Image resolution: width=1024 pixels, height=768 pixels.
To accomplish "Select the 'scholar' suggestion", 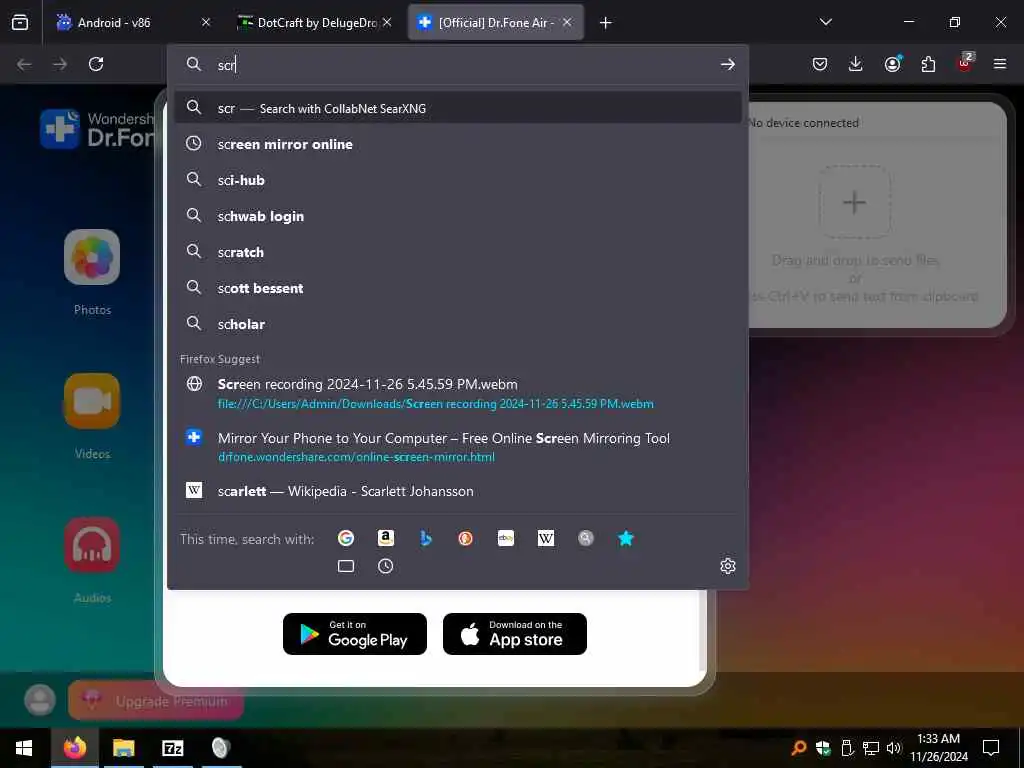I will point(458,323).
